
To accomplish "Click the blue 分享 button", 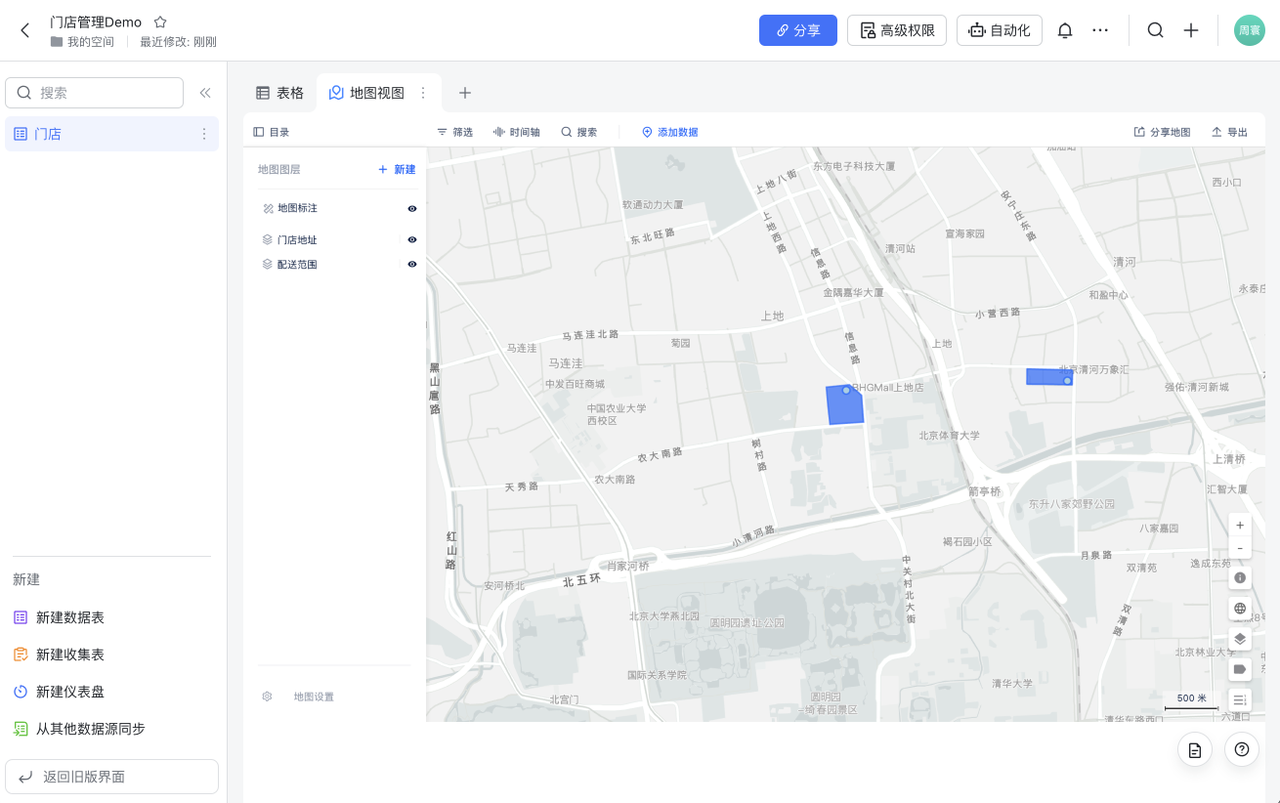I will (798, 30).
